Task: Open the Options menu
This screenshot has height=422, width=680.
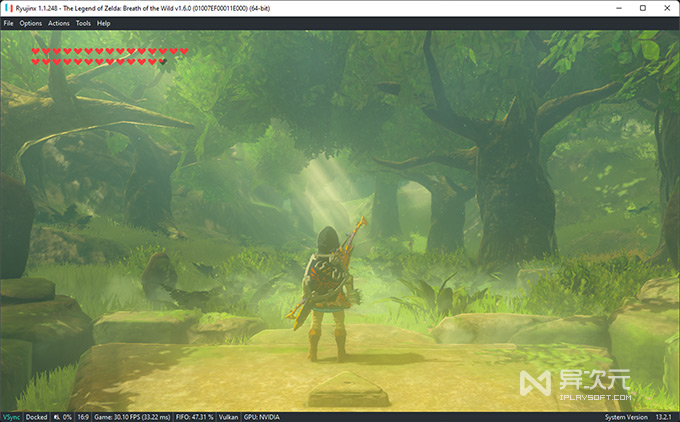Action: click(30, 23)
